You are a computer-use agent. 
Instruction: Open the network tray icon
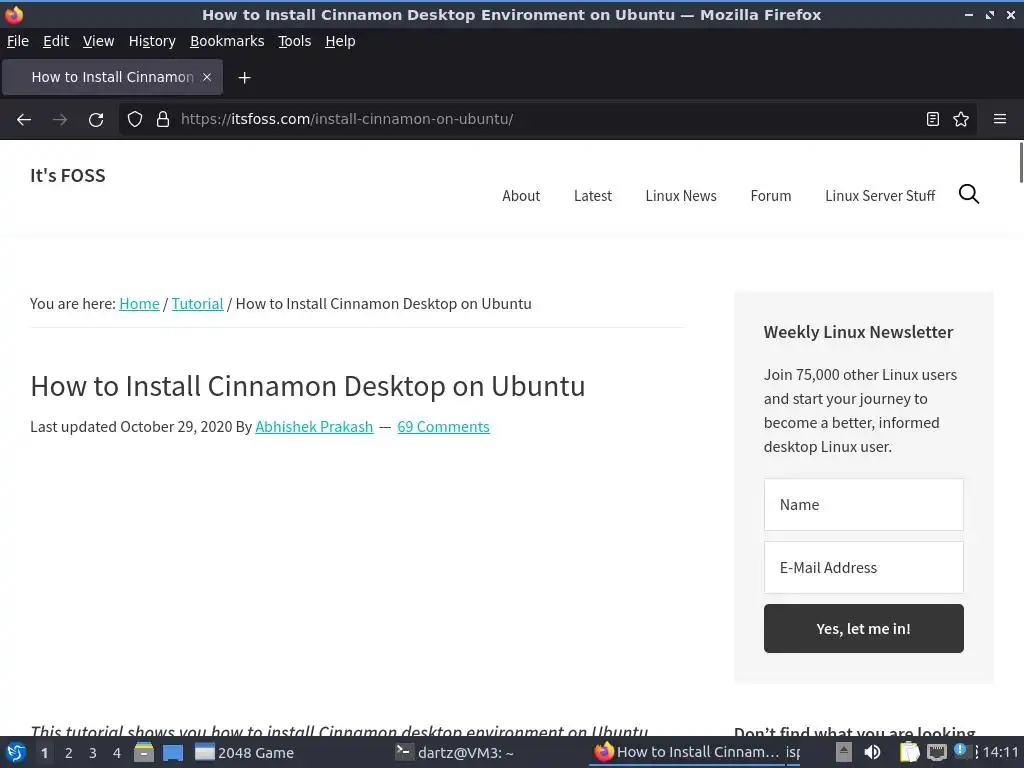pyautogui.click(x=936, y=752)
